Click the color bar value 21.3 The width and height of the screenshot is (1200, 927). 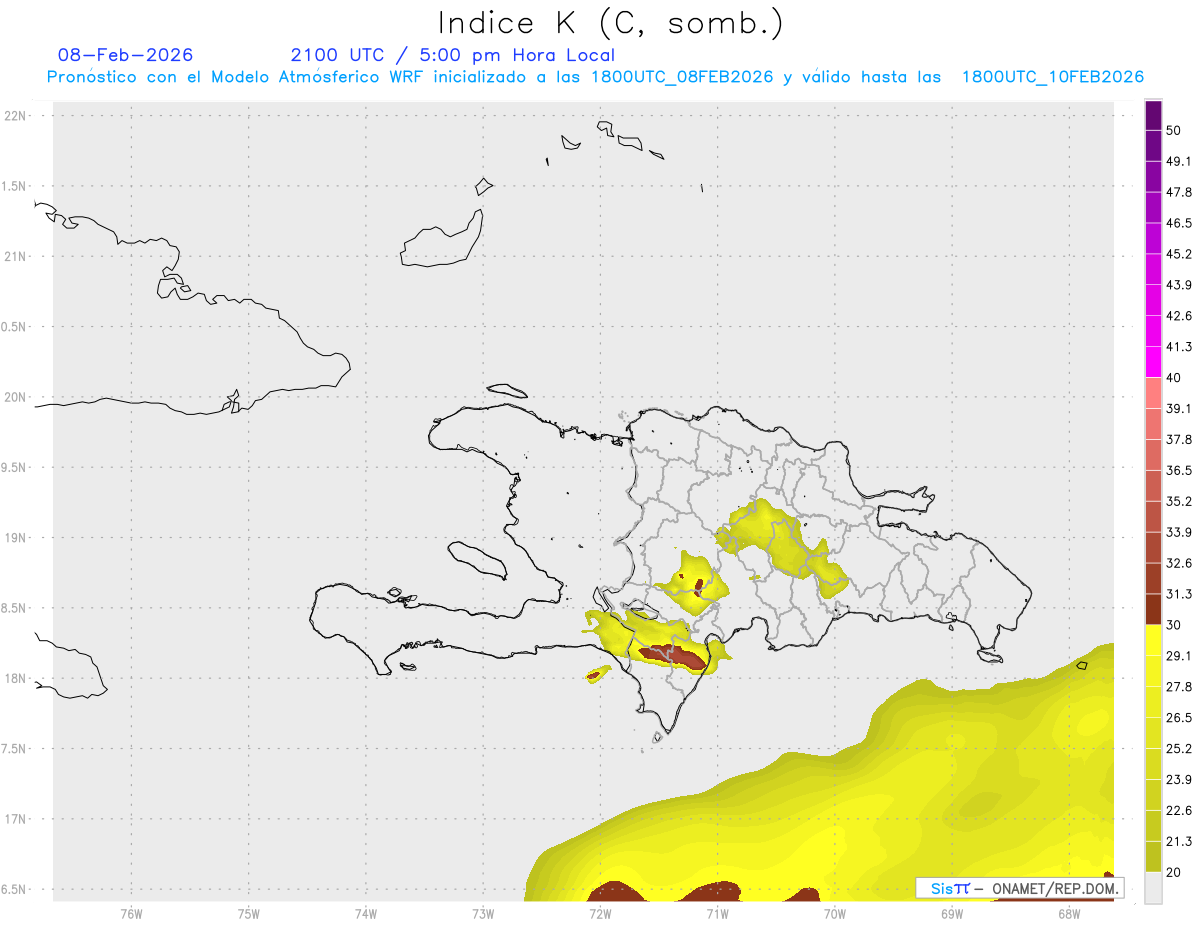(1178, 842)
